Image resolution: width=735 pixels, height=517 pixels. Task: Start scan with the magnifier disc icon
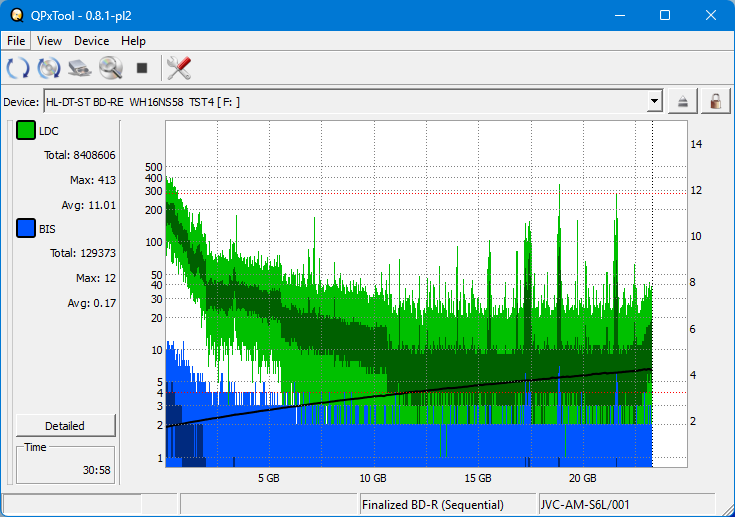pos(110,68)
